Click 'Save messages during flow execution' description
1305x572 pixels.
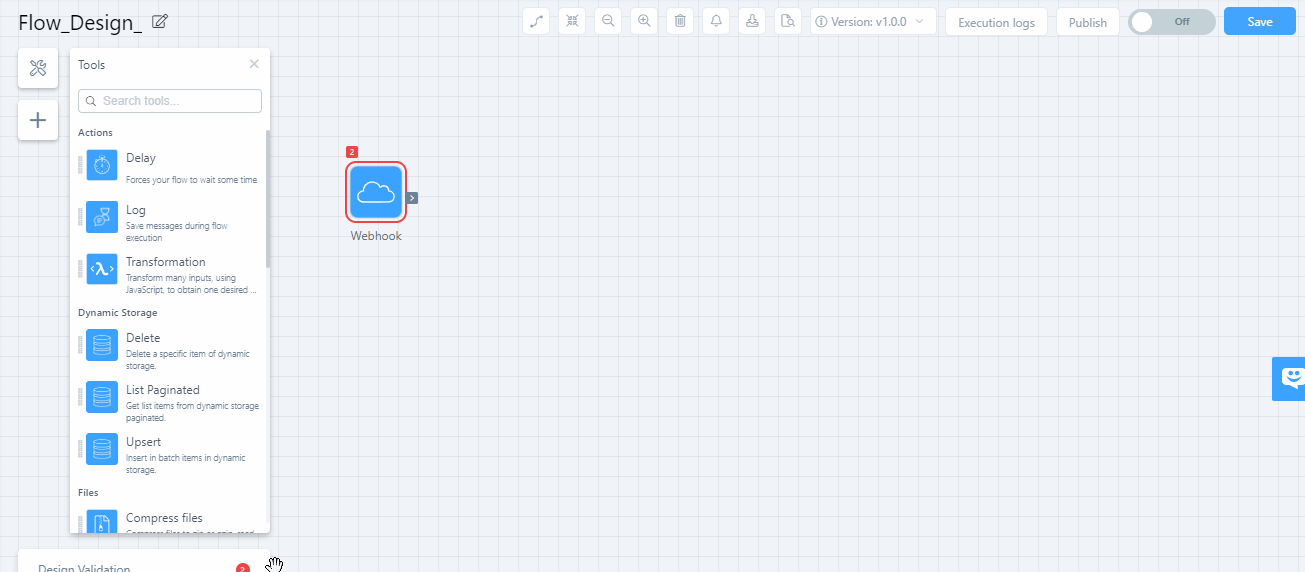[x=176, y=232]
